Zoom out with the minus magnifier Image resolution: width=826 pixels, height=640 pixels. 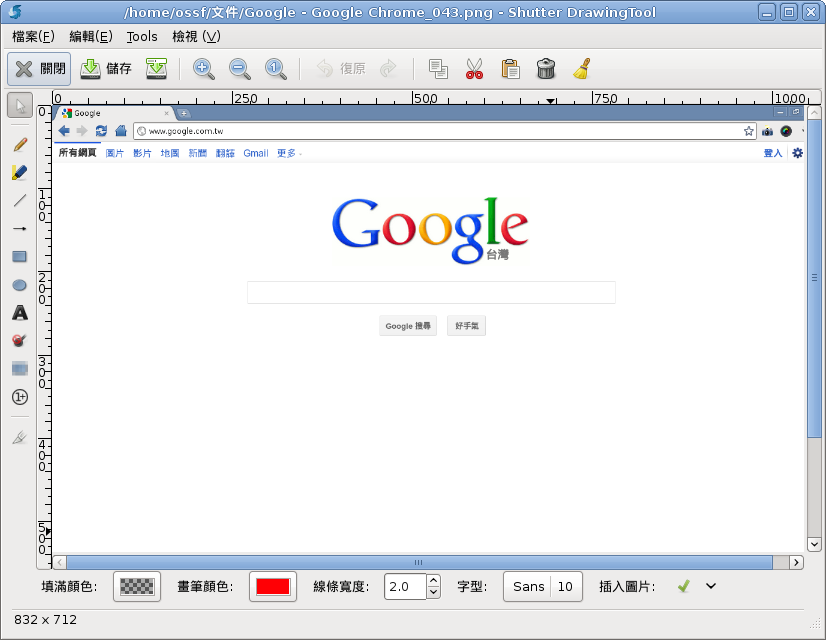(x=240, y=68)
